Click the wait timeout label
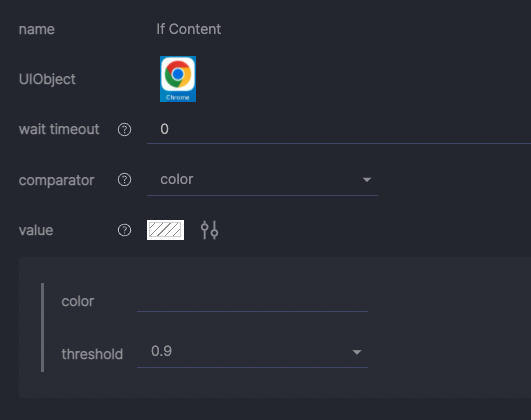Image resolution: width=531 pixels, height=420 pixels. [59, 129]
